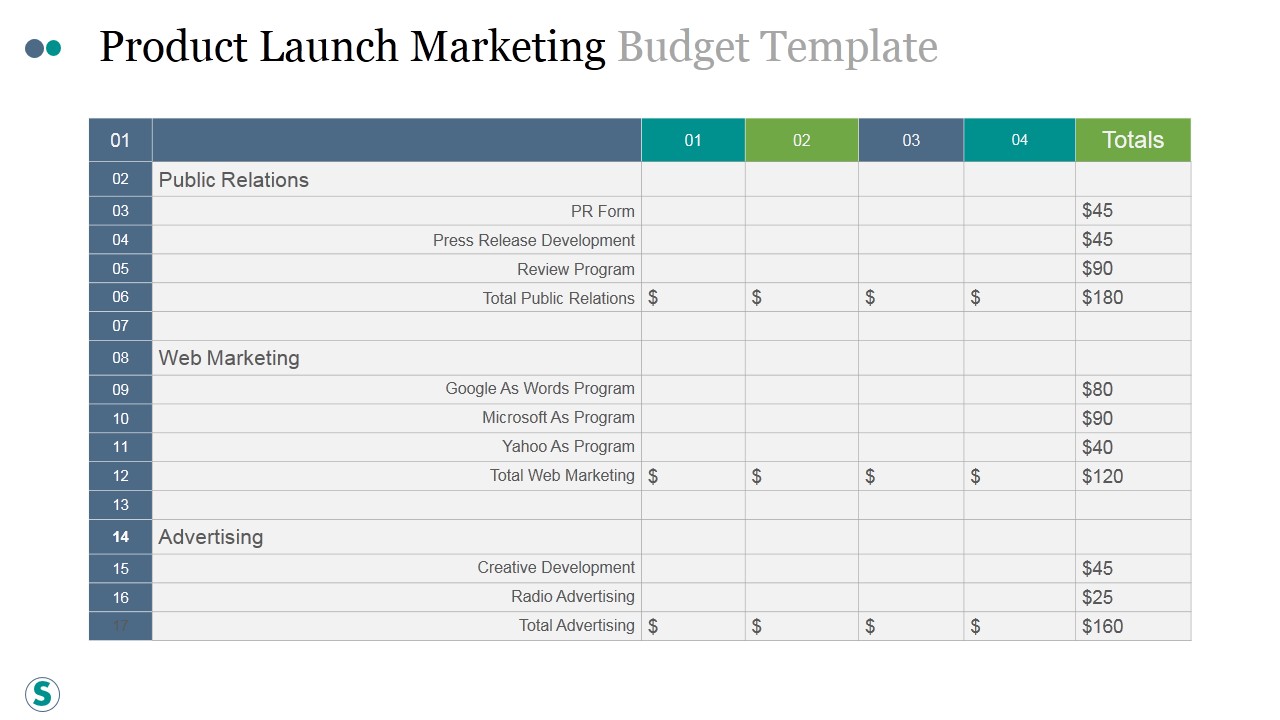
Task: Select the teal 01 quarter column header
Action: pos(693,140)
